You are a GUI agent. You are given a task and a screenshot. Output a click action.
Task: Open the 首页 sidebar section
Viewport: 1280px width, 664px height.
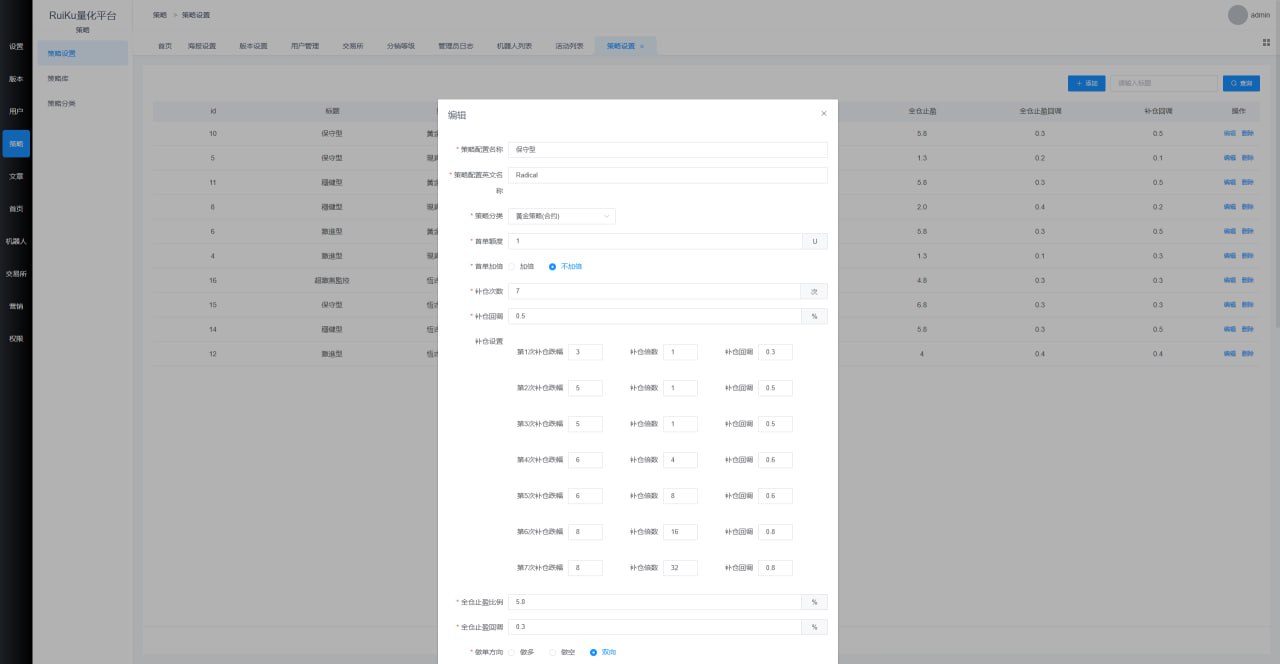click(14, 208)
